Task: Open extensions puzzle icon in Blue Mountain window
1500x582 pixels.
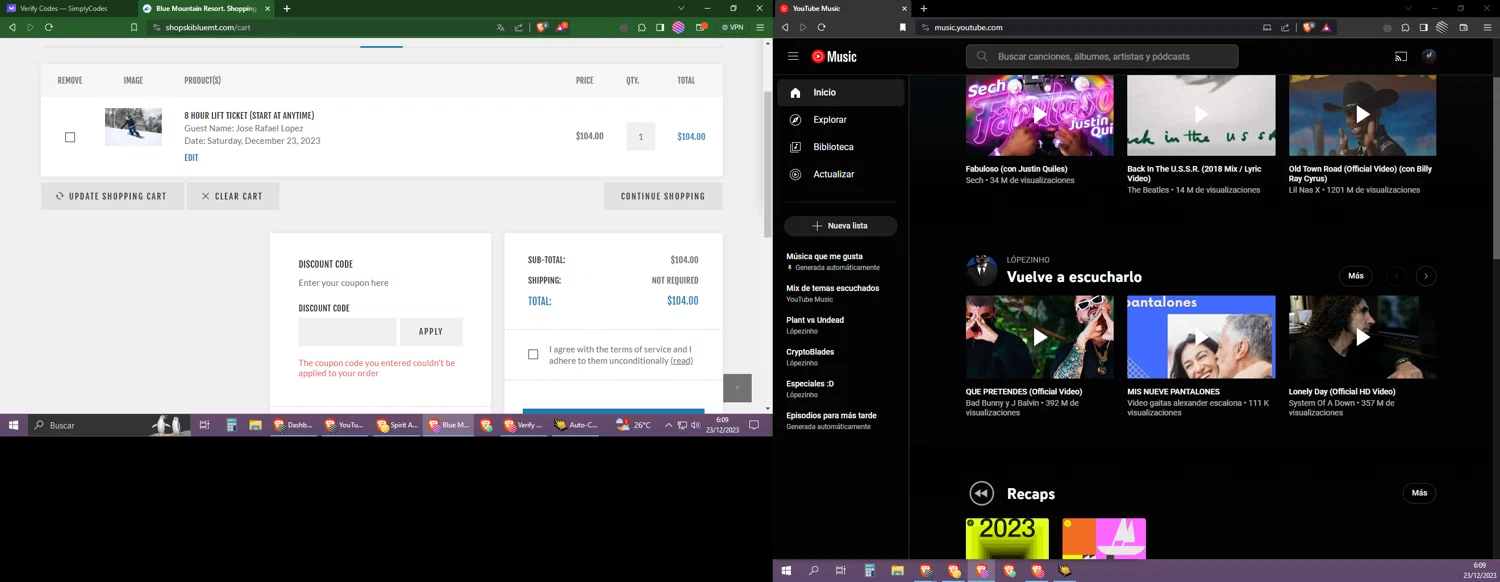Action: point(642,27)
